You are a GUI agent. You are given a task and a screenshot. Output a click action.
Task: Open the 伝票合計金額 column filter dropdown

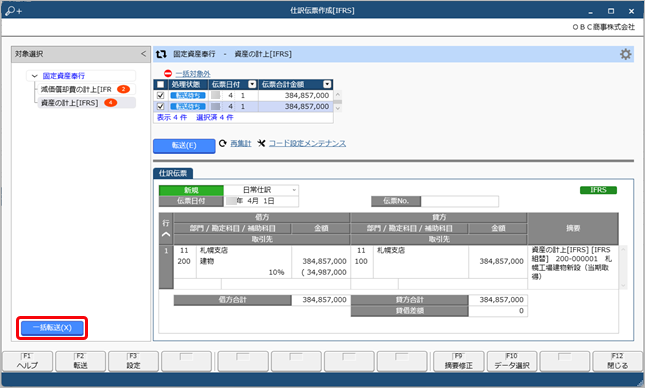327,84
